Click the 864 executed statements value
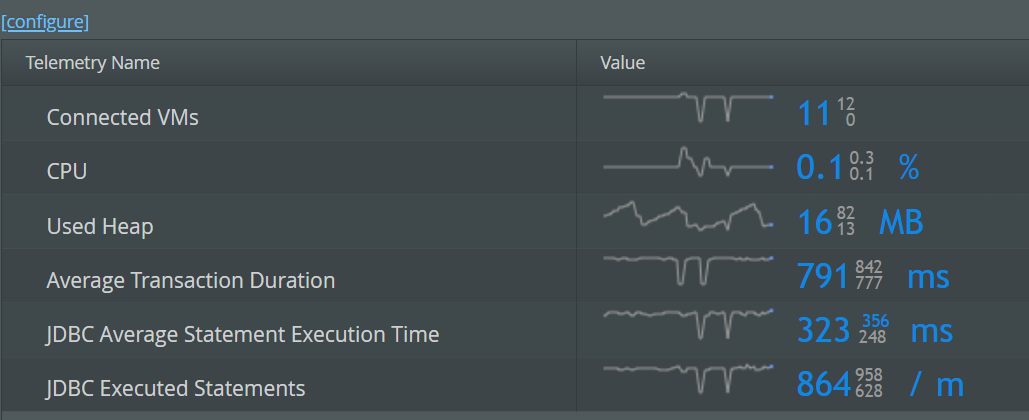Image resolution: width=1029 pixels, height=420 pixels. pyautogui.click(x=823, y=385)
